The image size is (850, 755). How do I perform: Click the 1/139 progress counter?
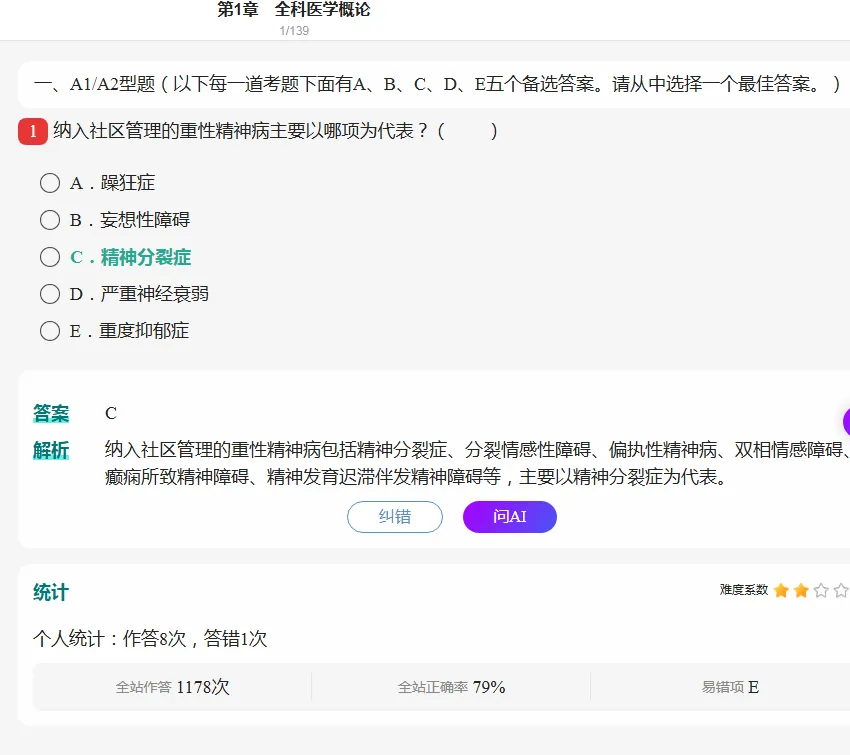(x=294, y=31)
